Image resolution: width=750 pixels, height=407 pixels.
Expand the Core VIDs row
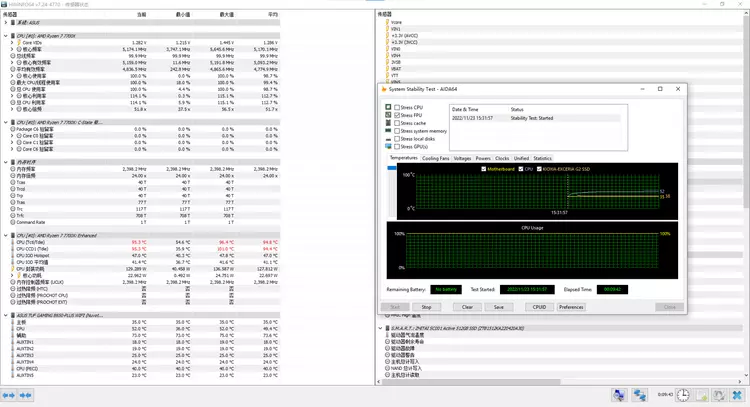[x=12, y=43]
